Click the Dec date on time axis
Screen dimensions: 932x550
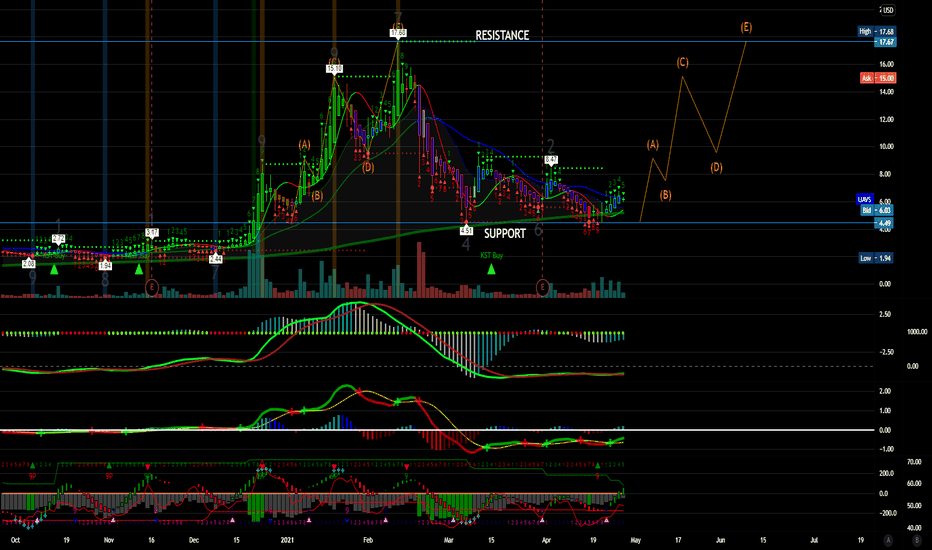[x=194, y=540]
